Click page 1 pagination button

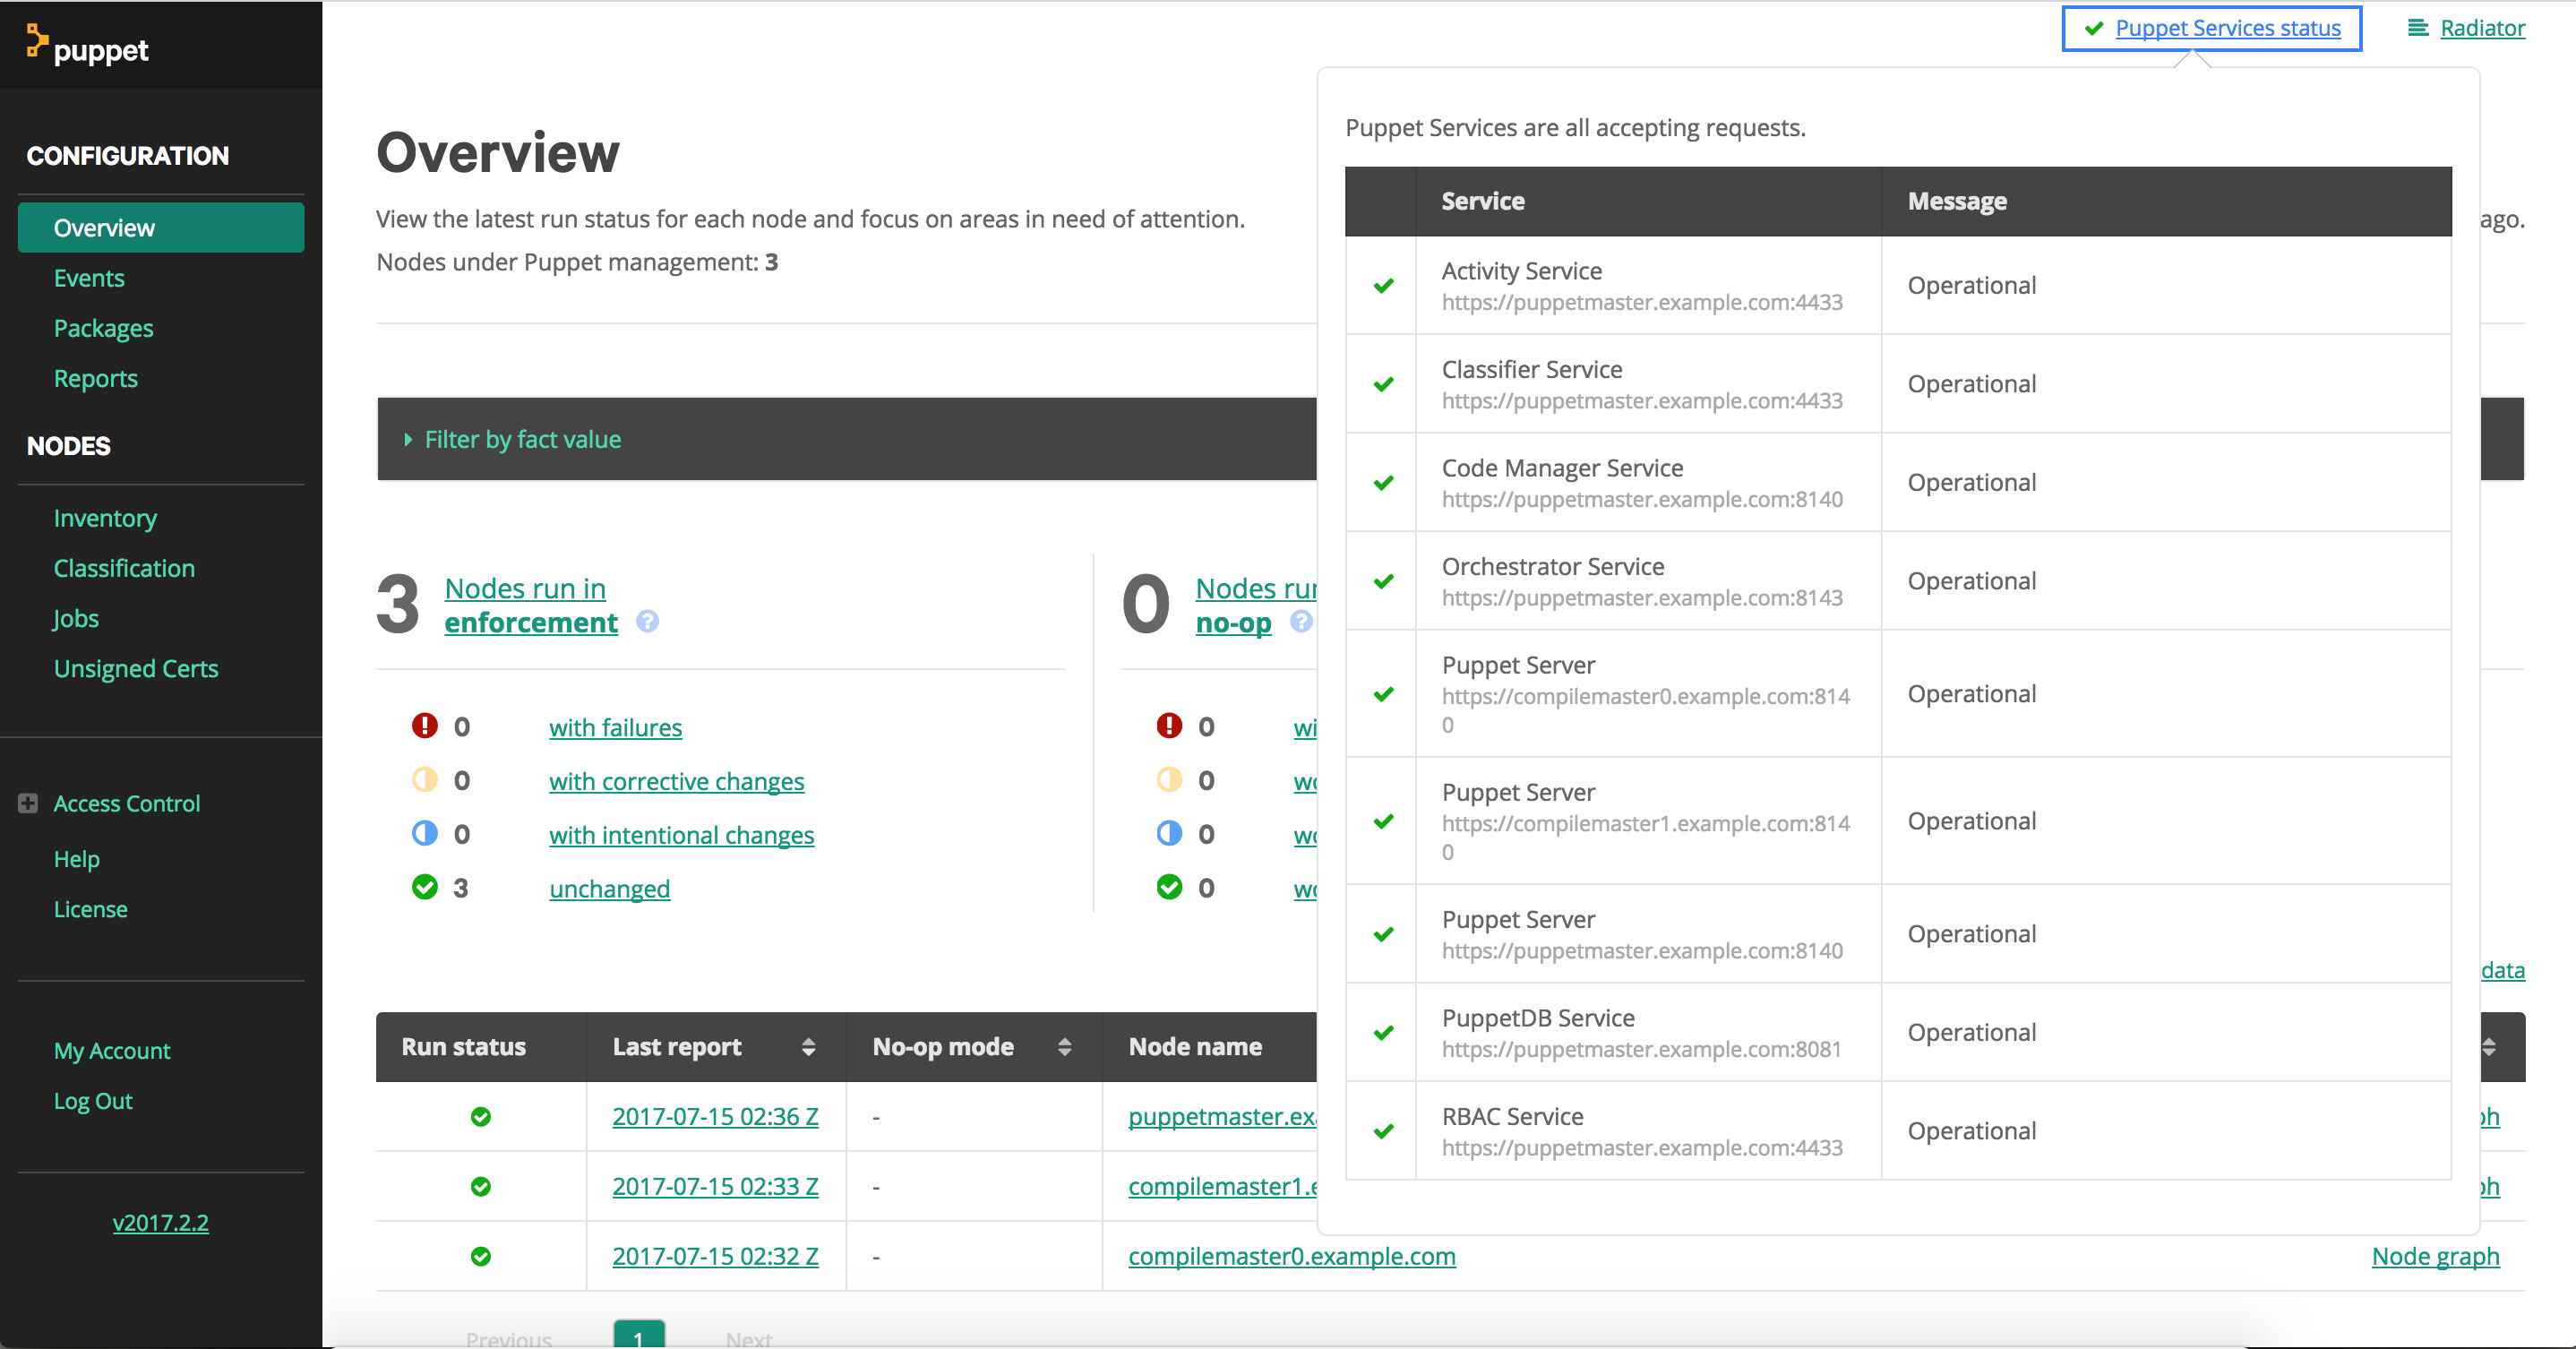[x=638, y=1336]
